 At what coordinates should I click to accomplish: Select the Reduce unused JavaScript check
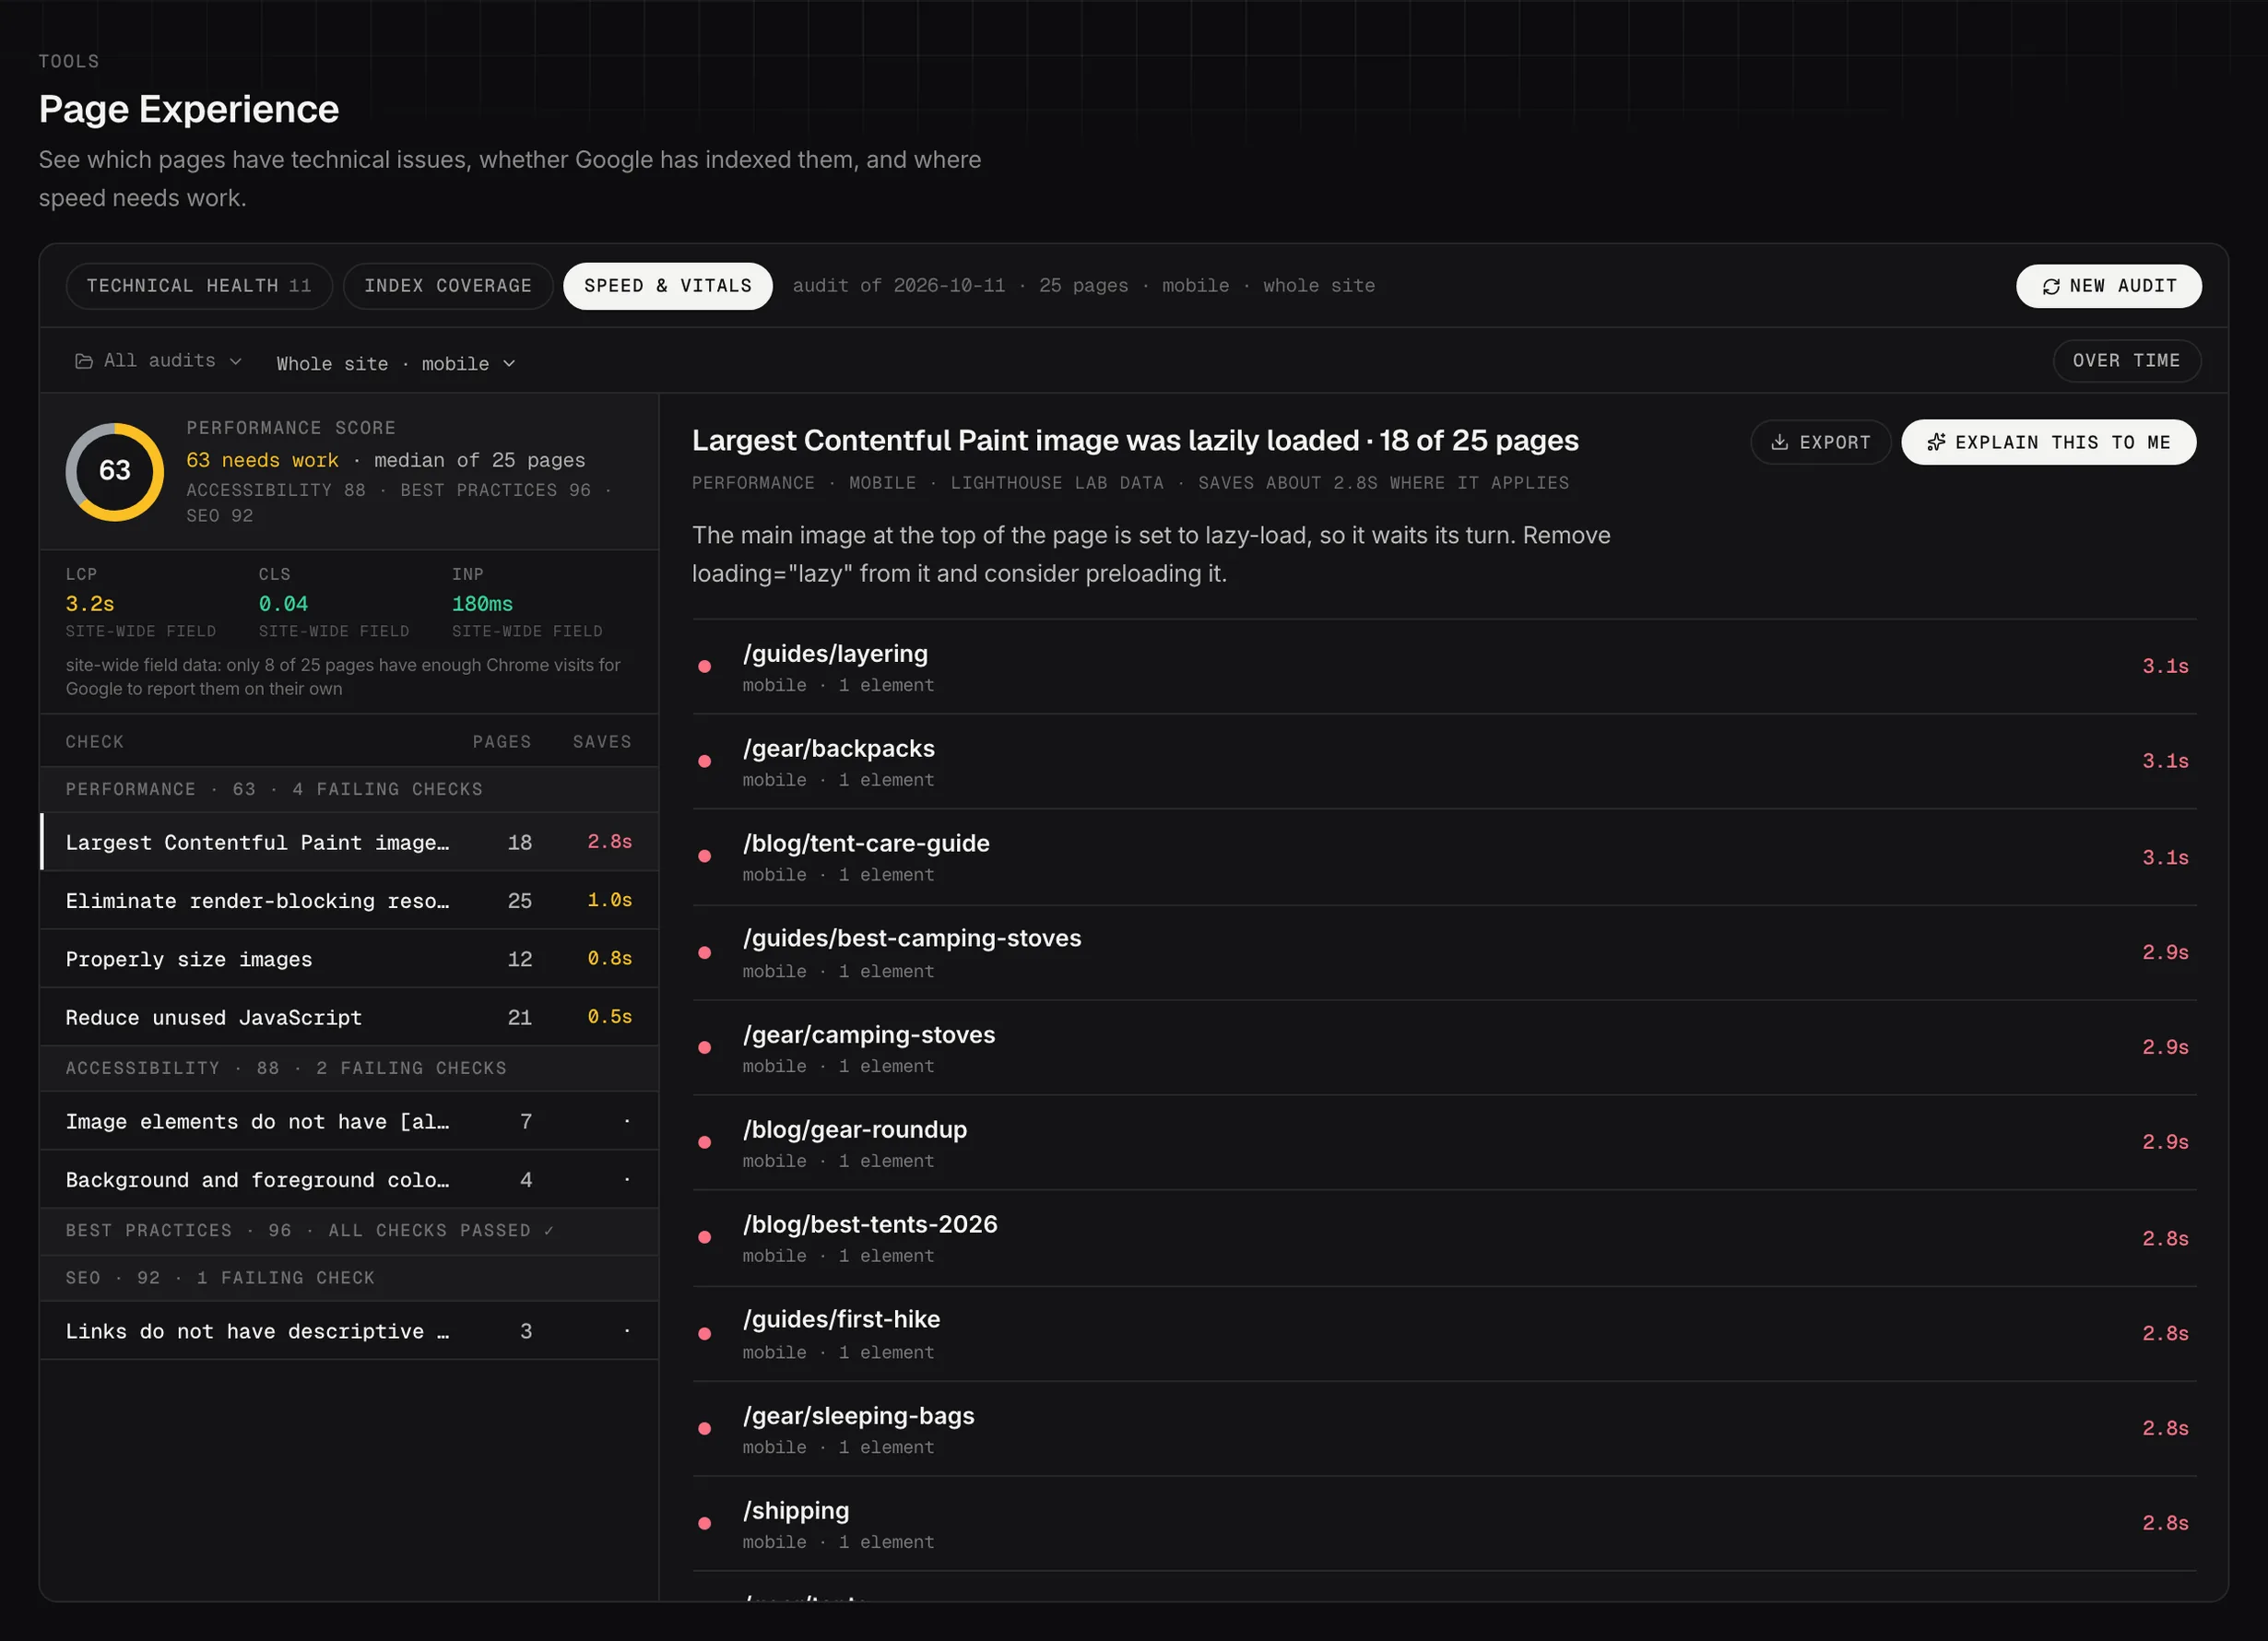(x=349, y=1017)
